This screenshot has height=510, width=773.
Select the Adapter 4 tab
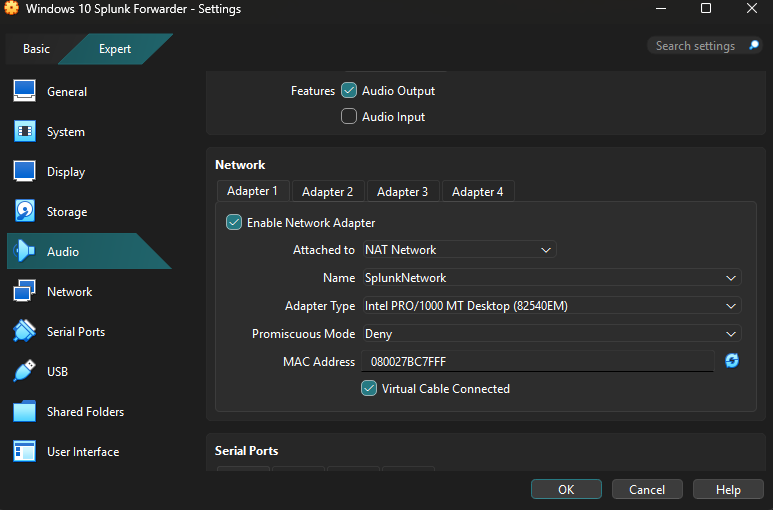point(478,192)
